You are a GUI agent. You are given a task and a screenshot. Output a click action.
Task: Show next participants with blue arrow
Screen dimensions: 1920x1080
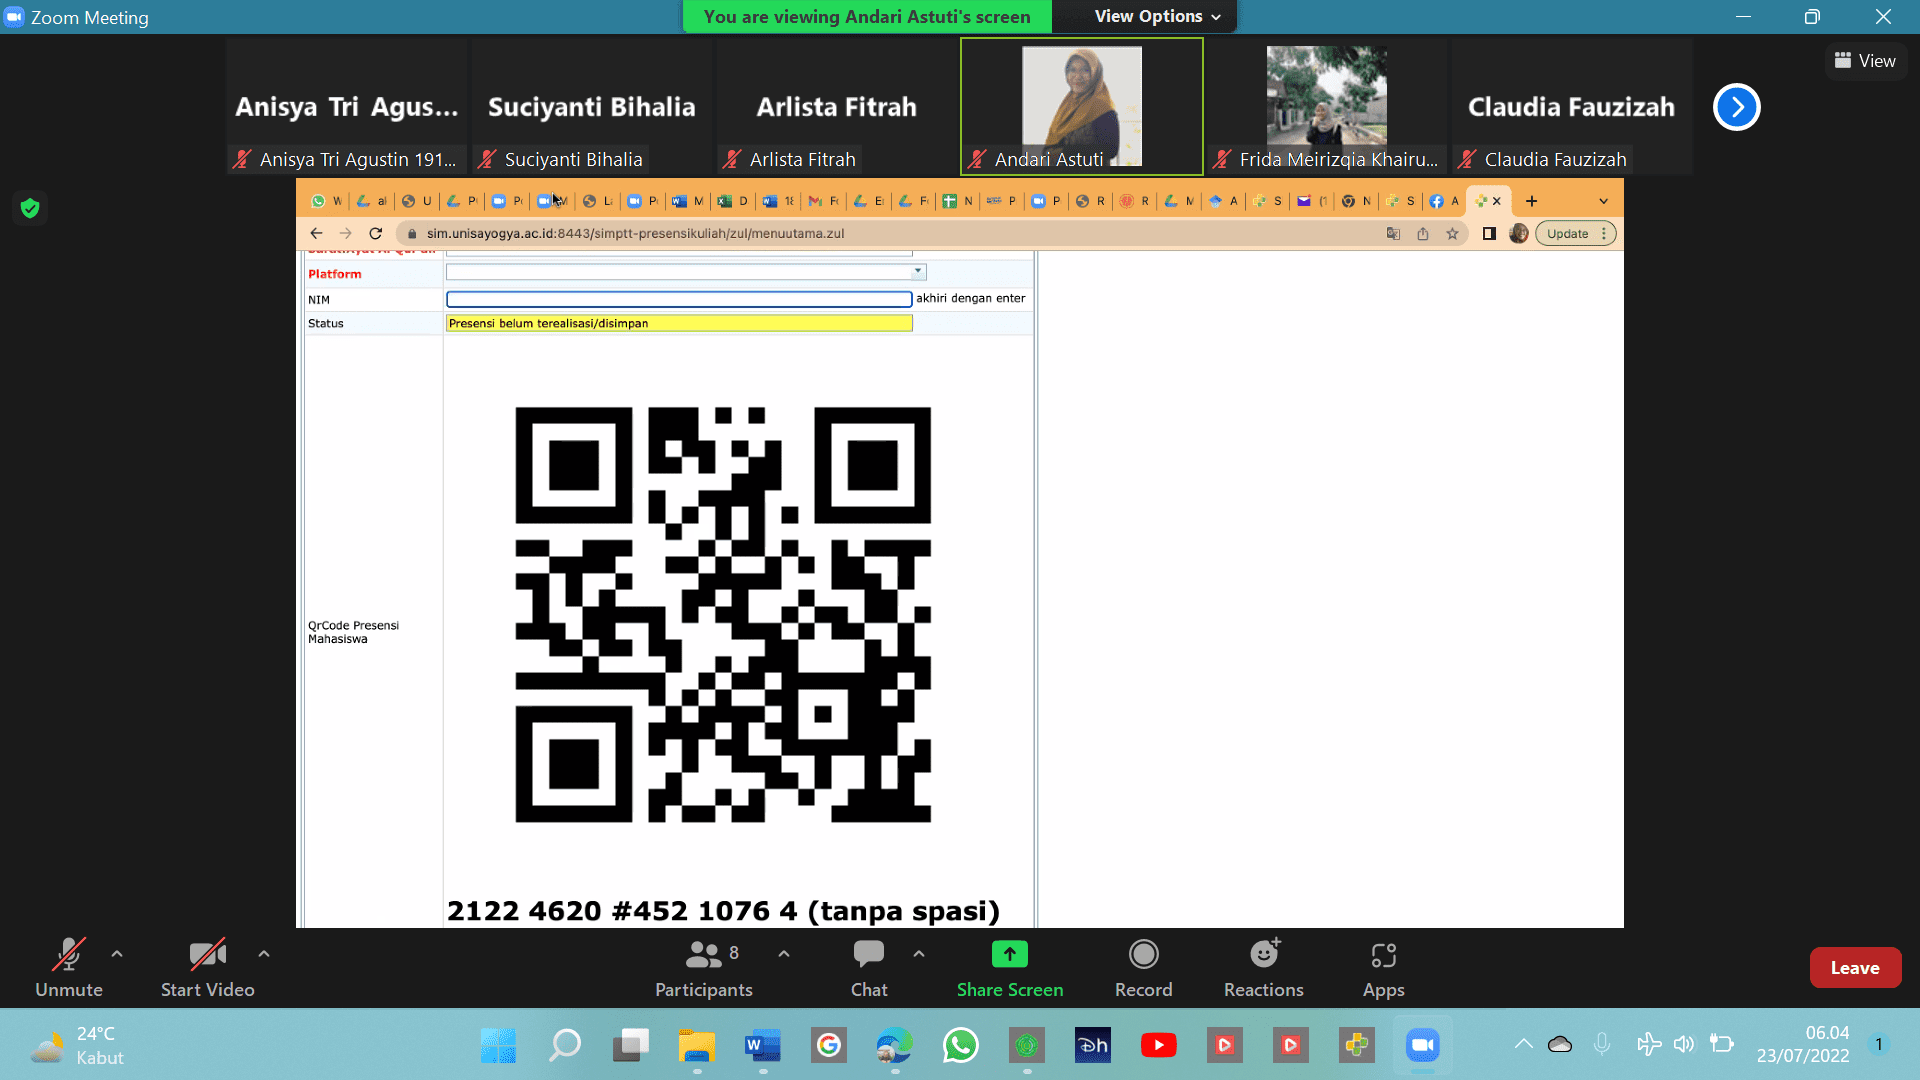(x=1737, y=107)
